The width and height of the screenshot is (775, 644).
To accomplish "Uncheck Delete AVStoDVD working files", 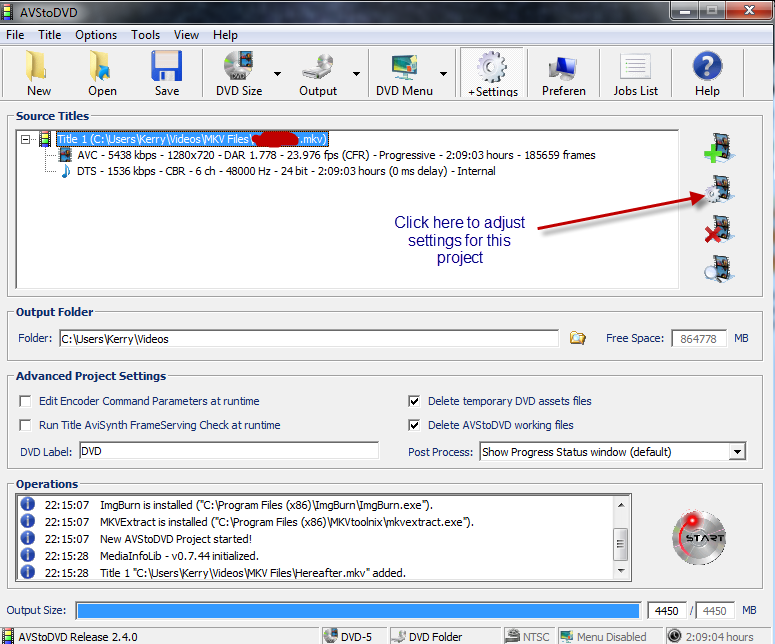I will point(414,425).
